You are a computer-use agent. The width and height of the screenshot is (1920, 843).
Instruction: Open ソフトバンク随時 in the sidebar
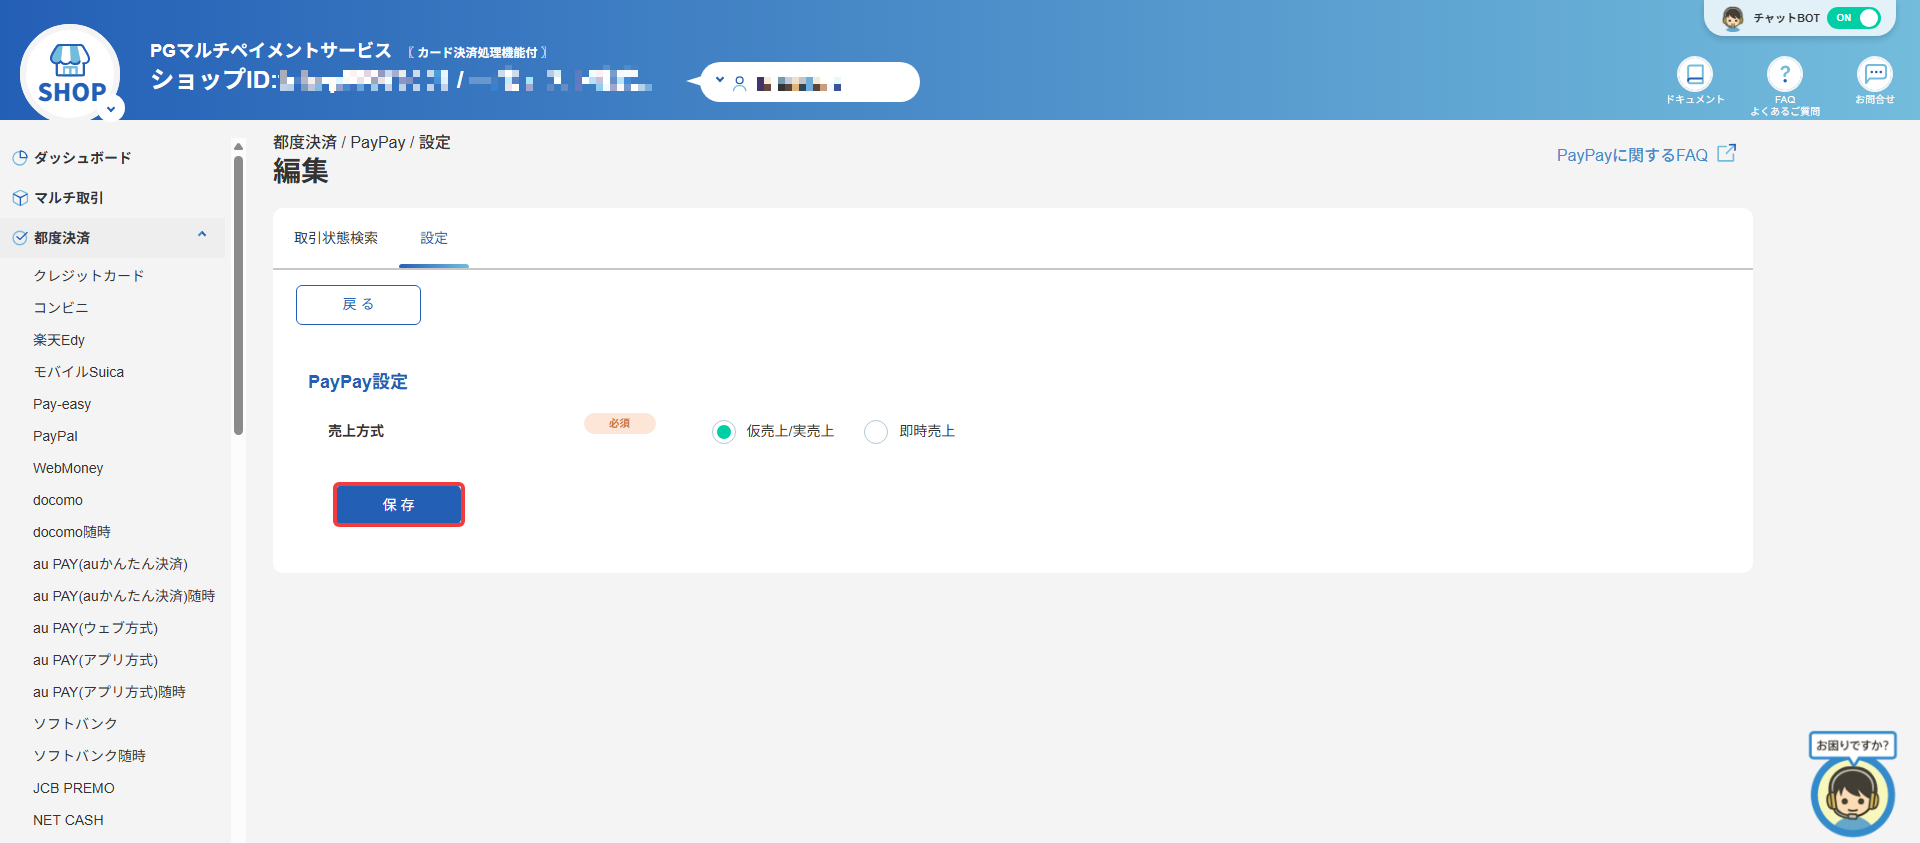point(90,756)
